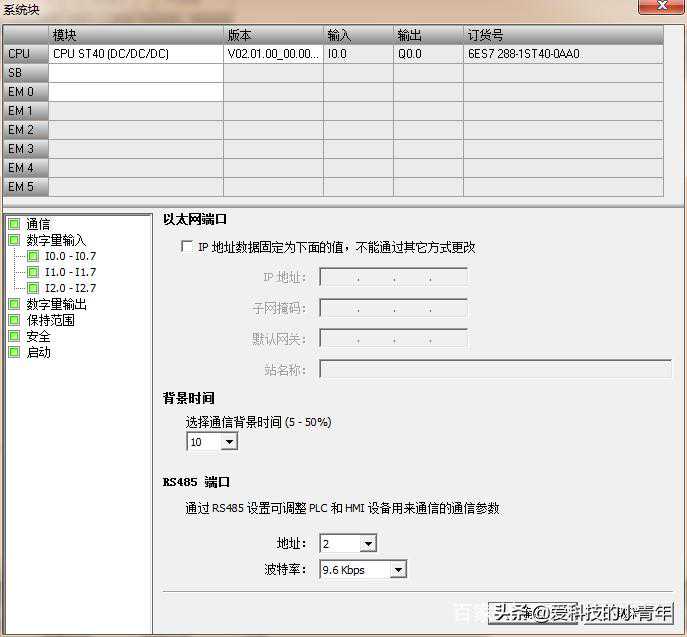Enable the fixed IP address data checkbox
This screenshot has width=687, height=637.
[186, 247]
